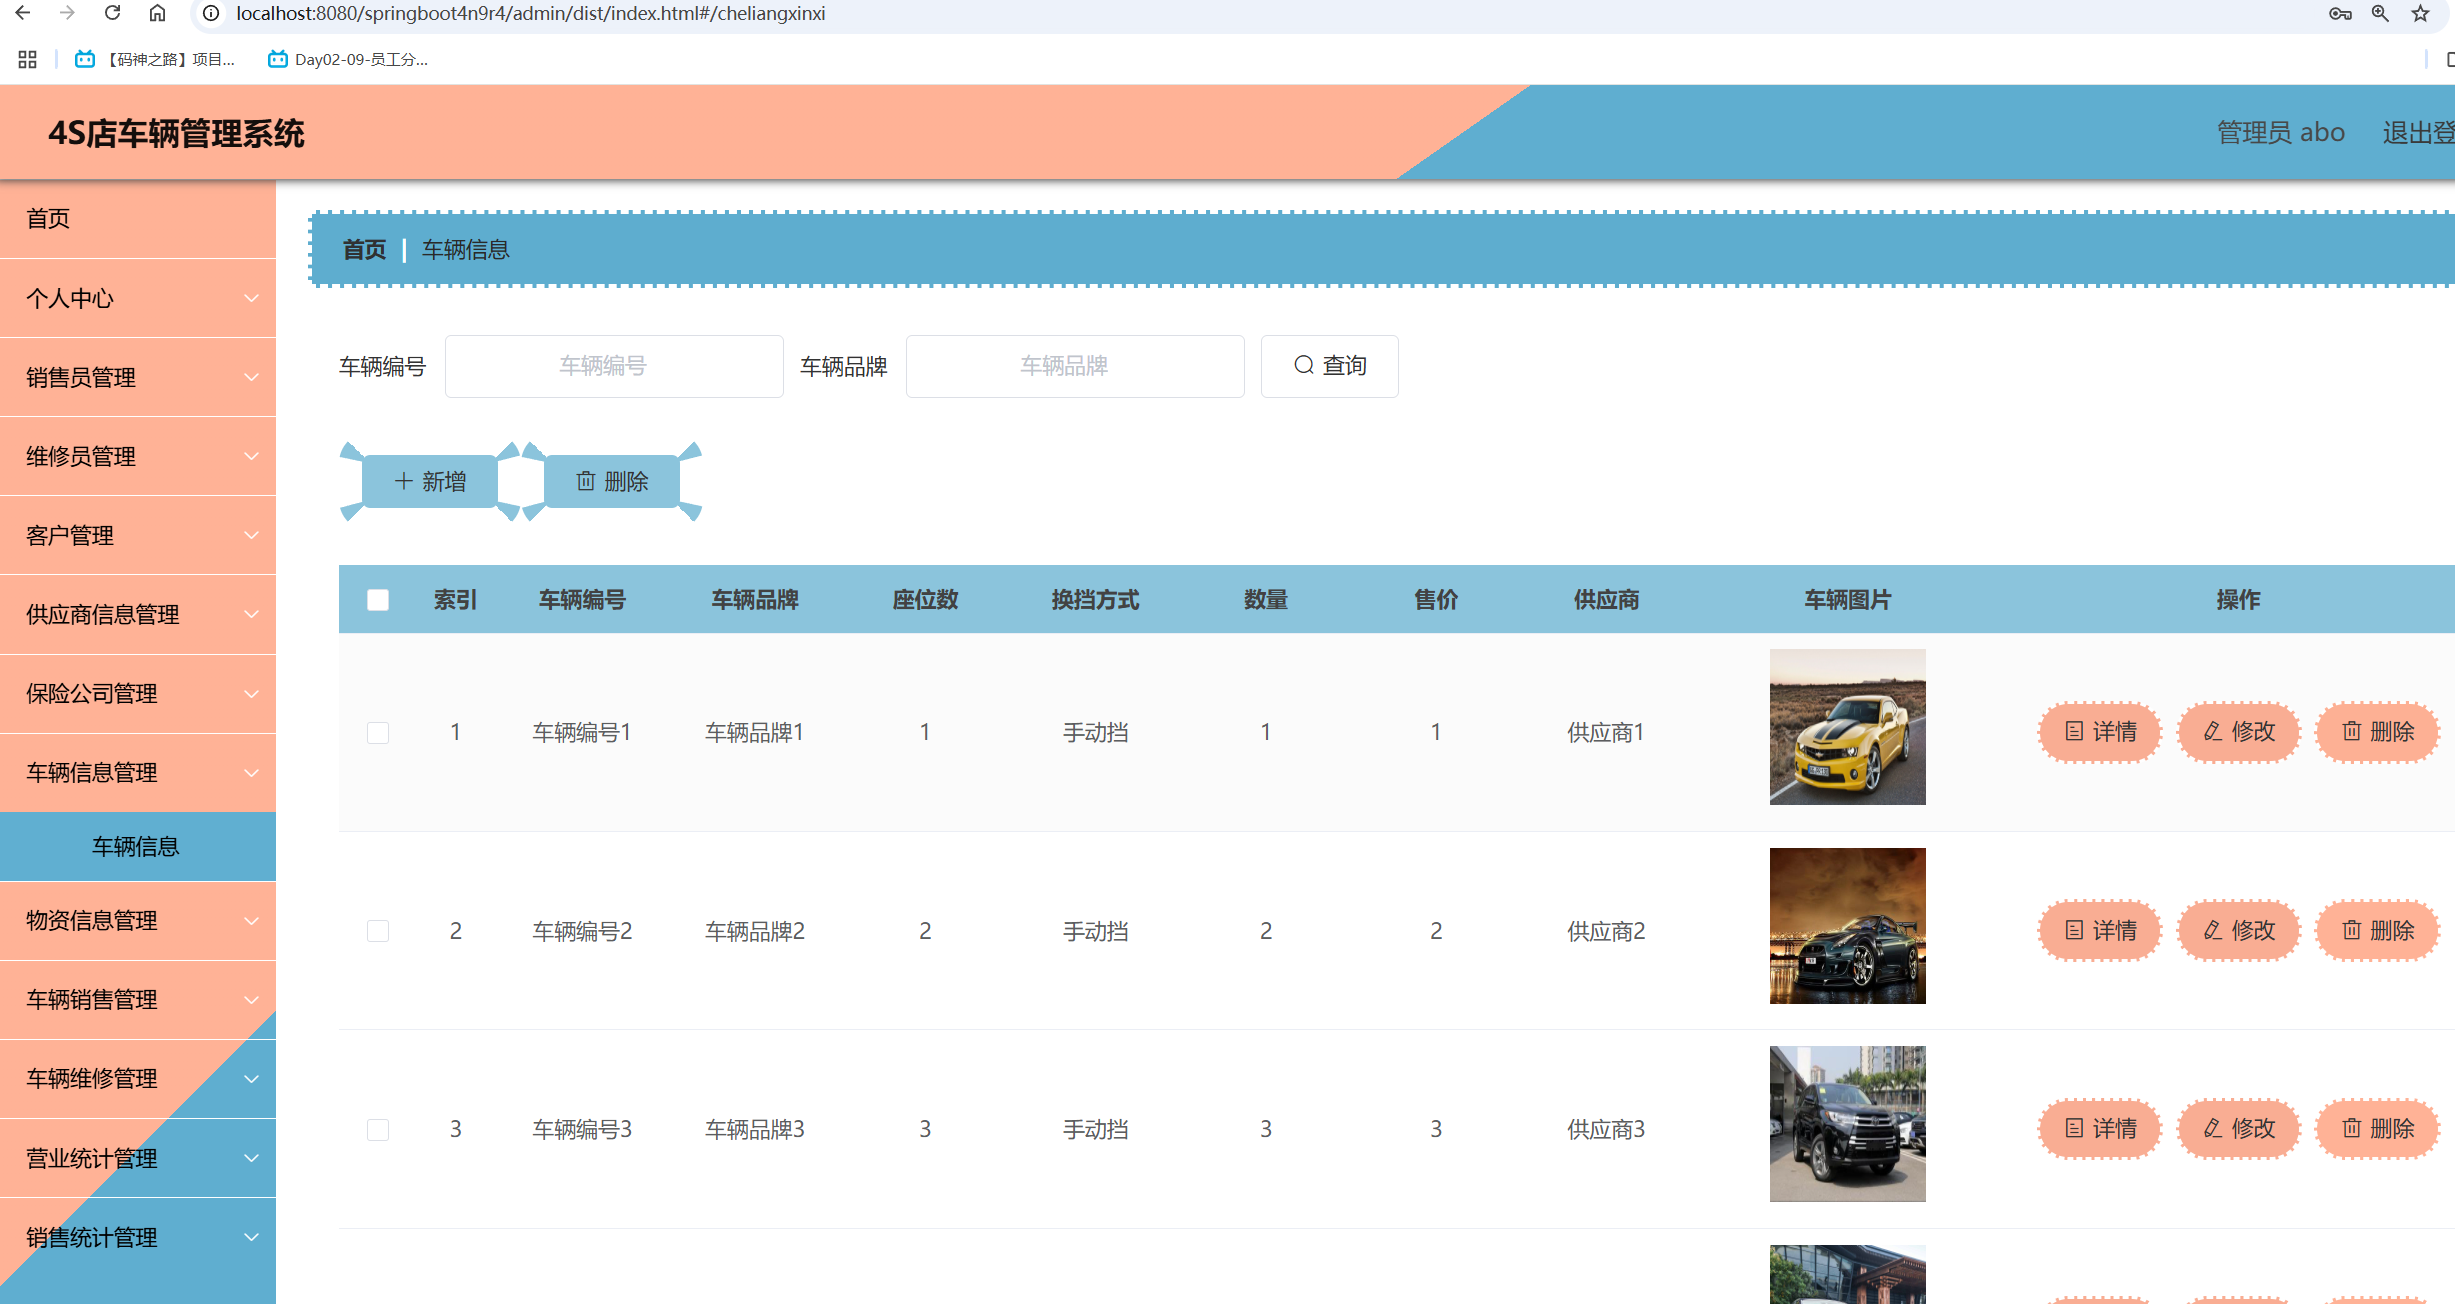
Task: Click the browser reload icon
Action: (111, 13)
